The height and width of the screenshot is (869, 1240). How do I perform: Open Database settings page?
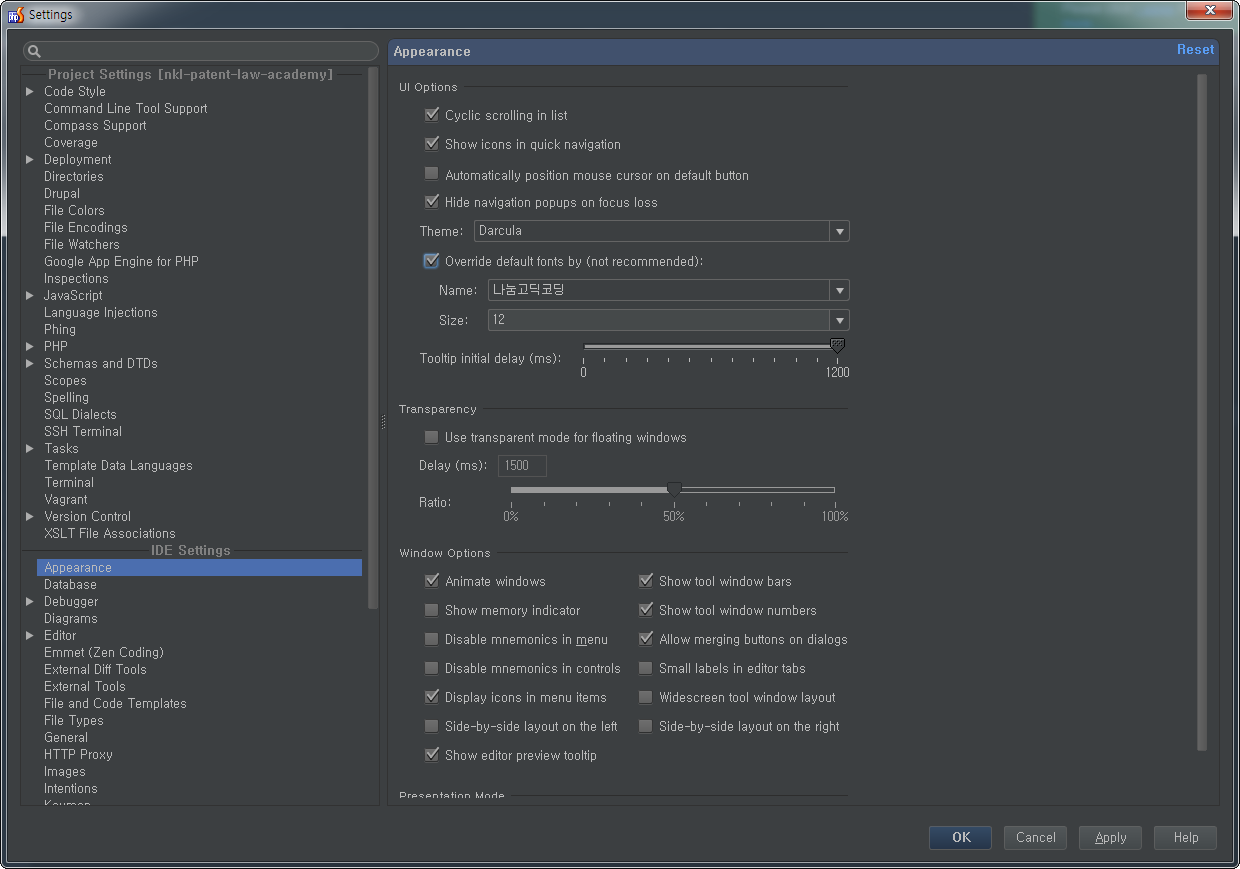(70, 584)
